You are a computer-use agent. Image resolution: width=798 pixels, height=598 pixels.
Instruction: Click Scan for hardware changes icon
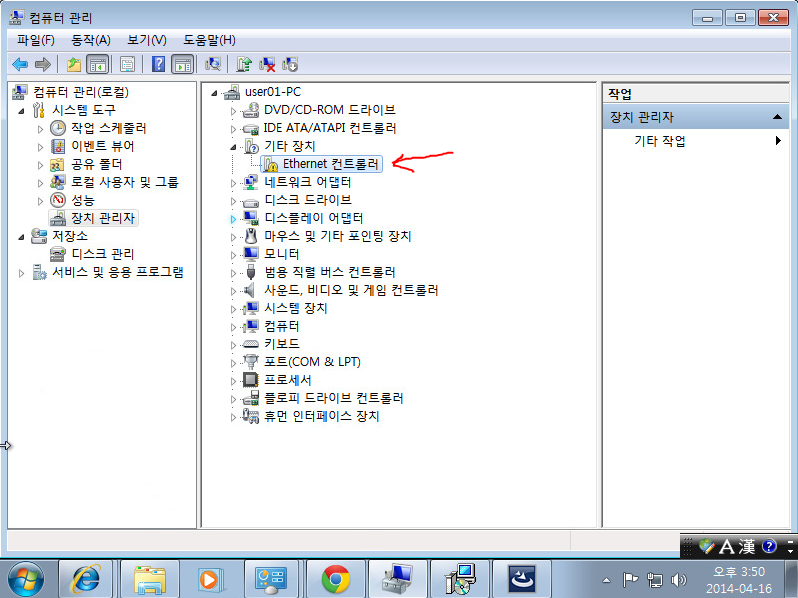point(212,65)
